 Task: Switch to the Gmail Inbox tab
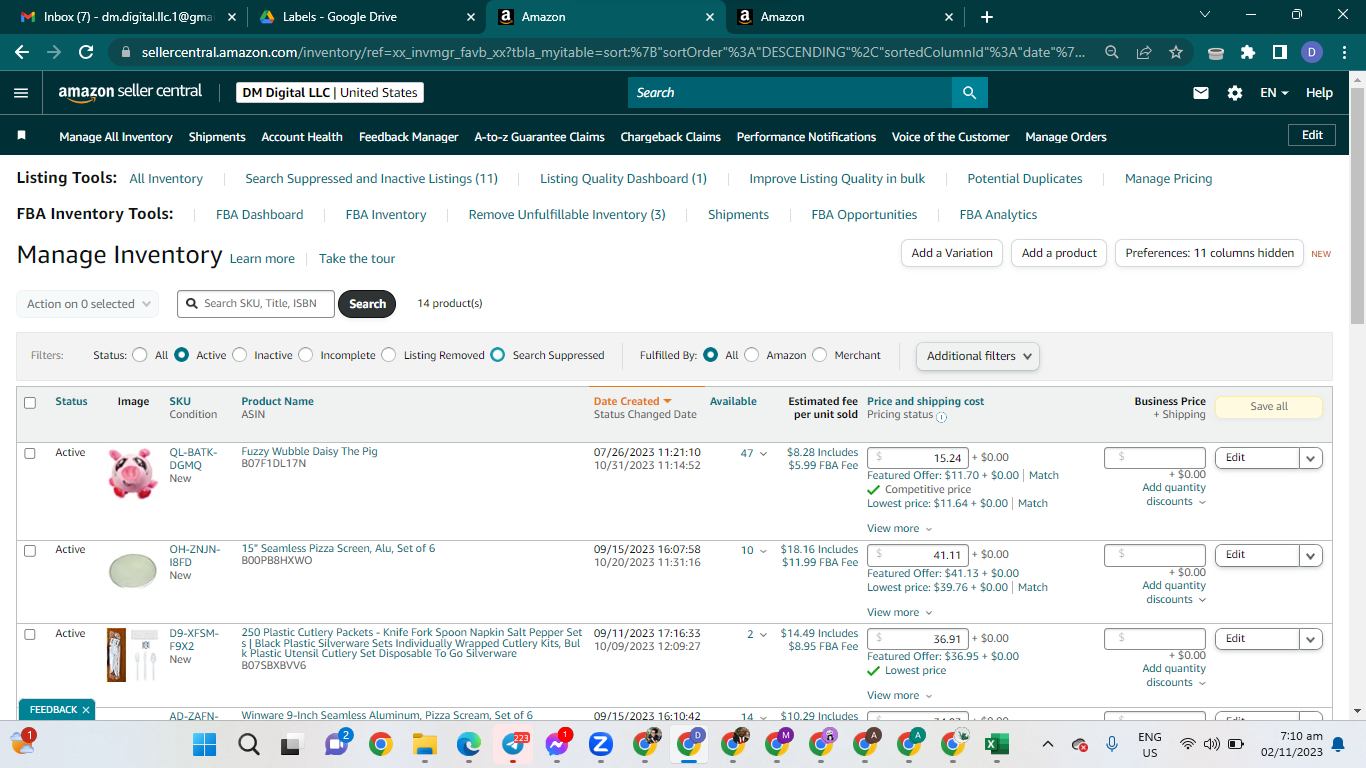pos(128,17)
